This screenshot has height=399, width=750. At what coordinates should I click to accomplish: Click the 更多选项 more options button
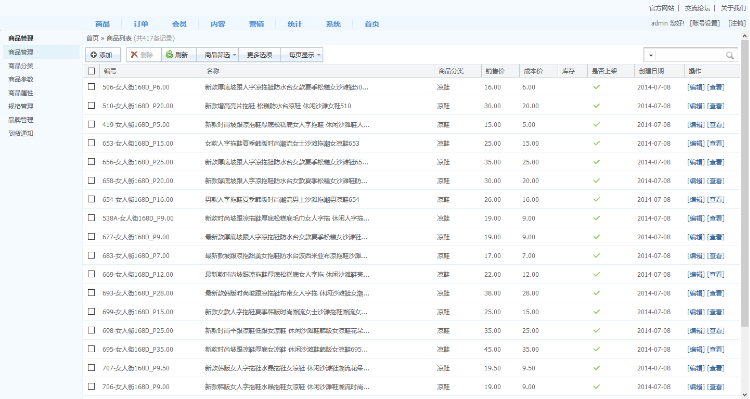[x=259, y=55]
